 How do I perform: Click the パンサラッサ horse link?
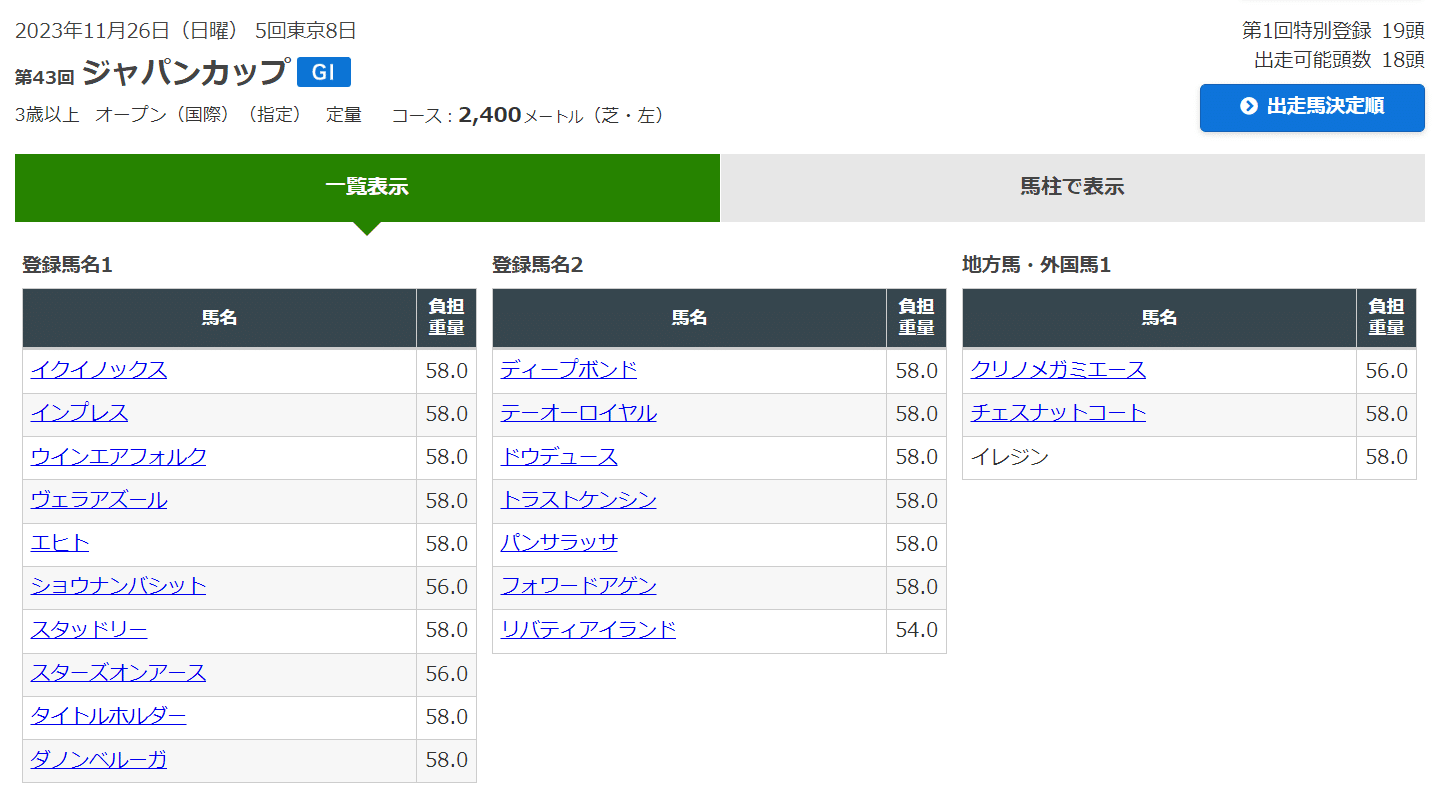tap(559, 543)
